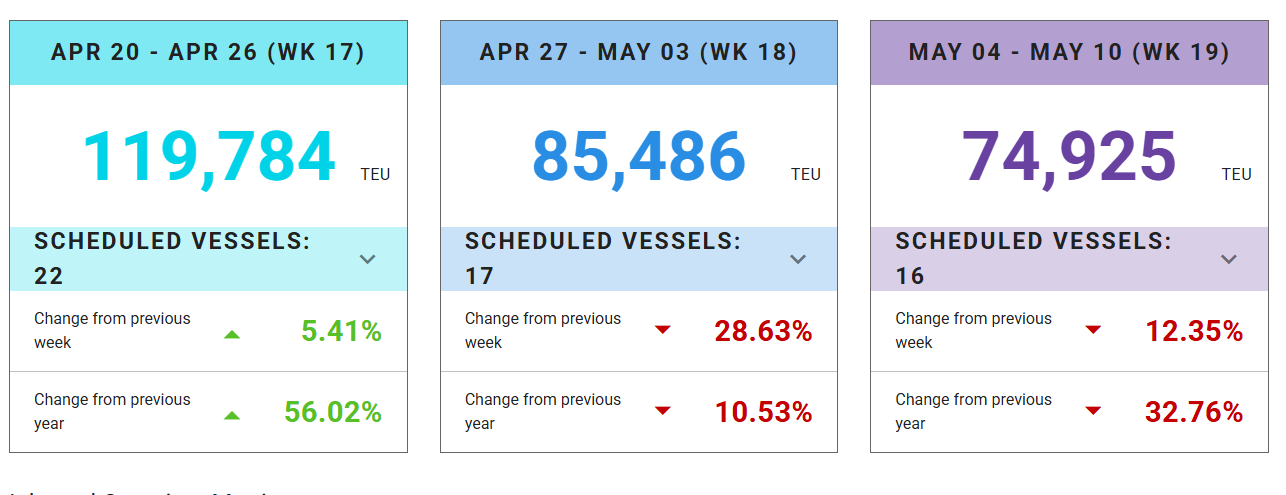Image resolution: width=1286 pixels, height=495 pixels.
Task: Click the 56.02% yearly change value
Action: [333, 412]
